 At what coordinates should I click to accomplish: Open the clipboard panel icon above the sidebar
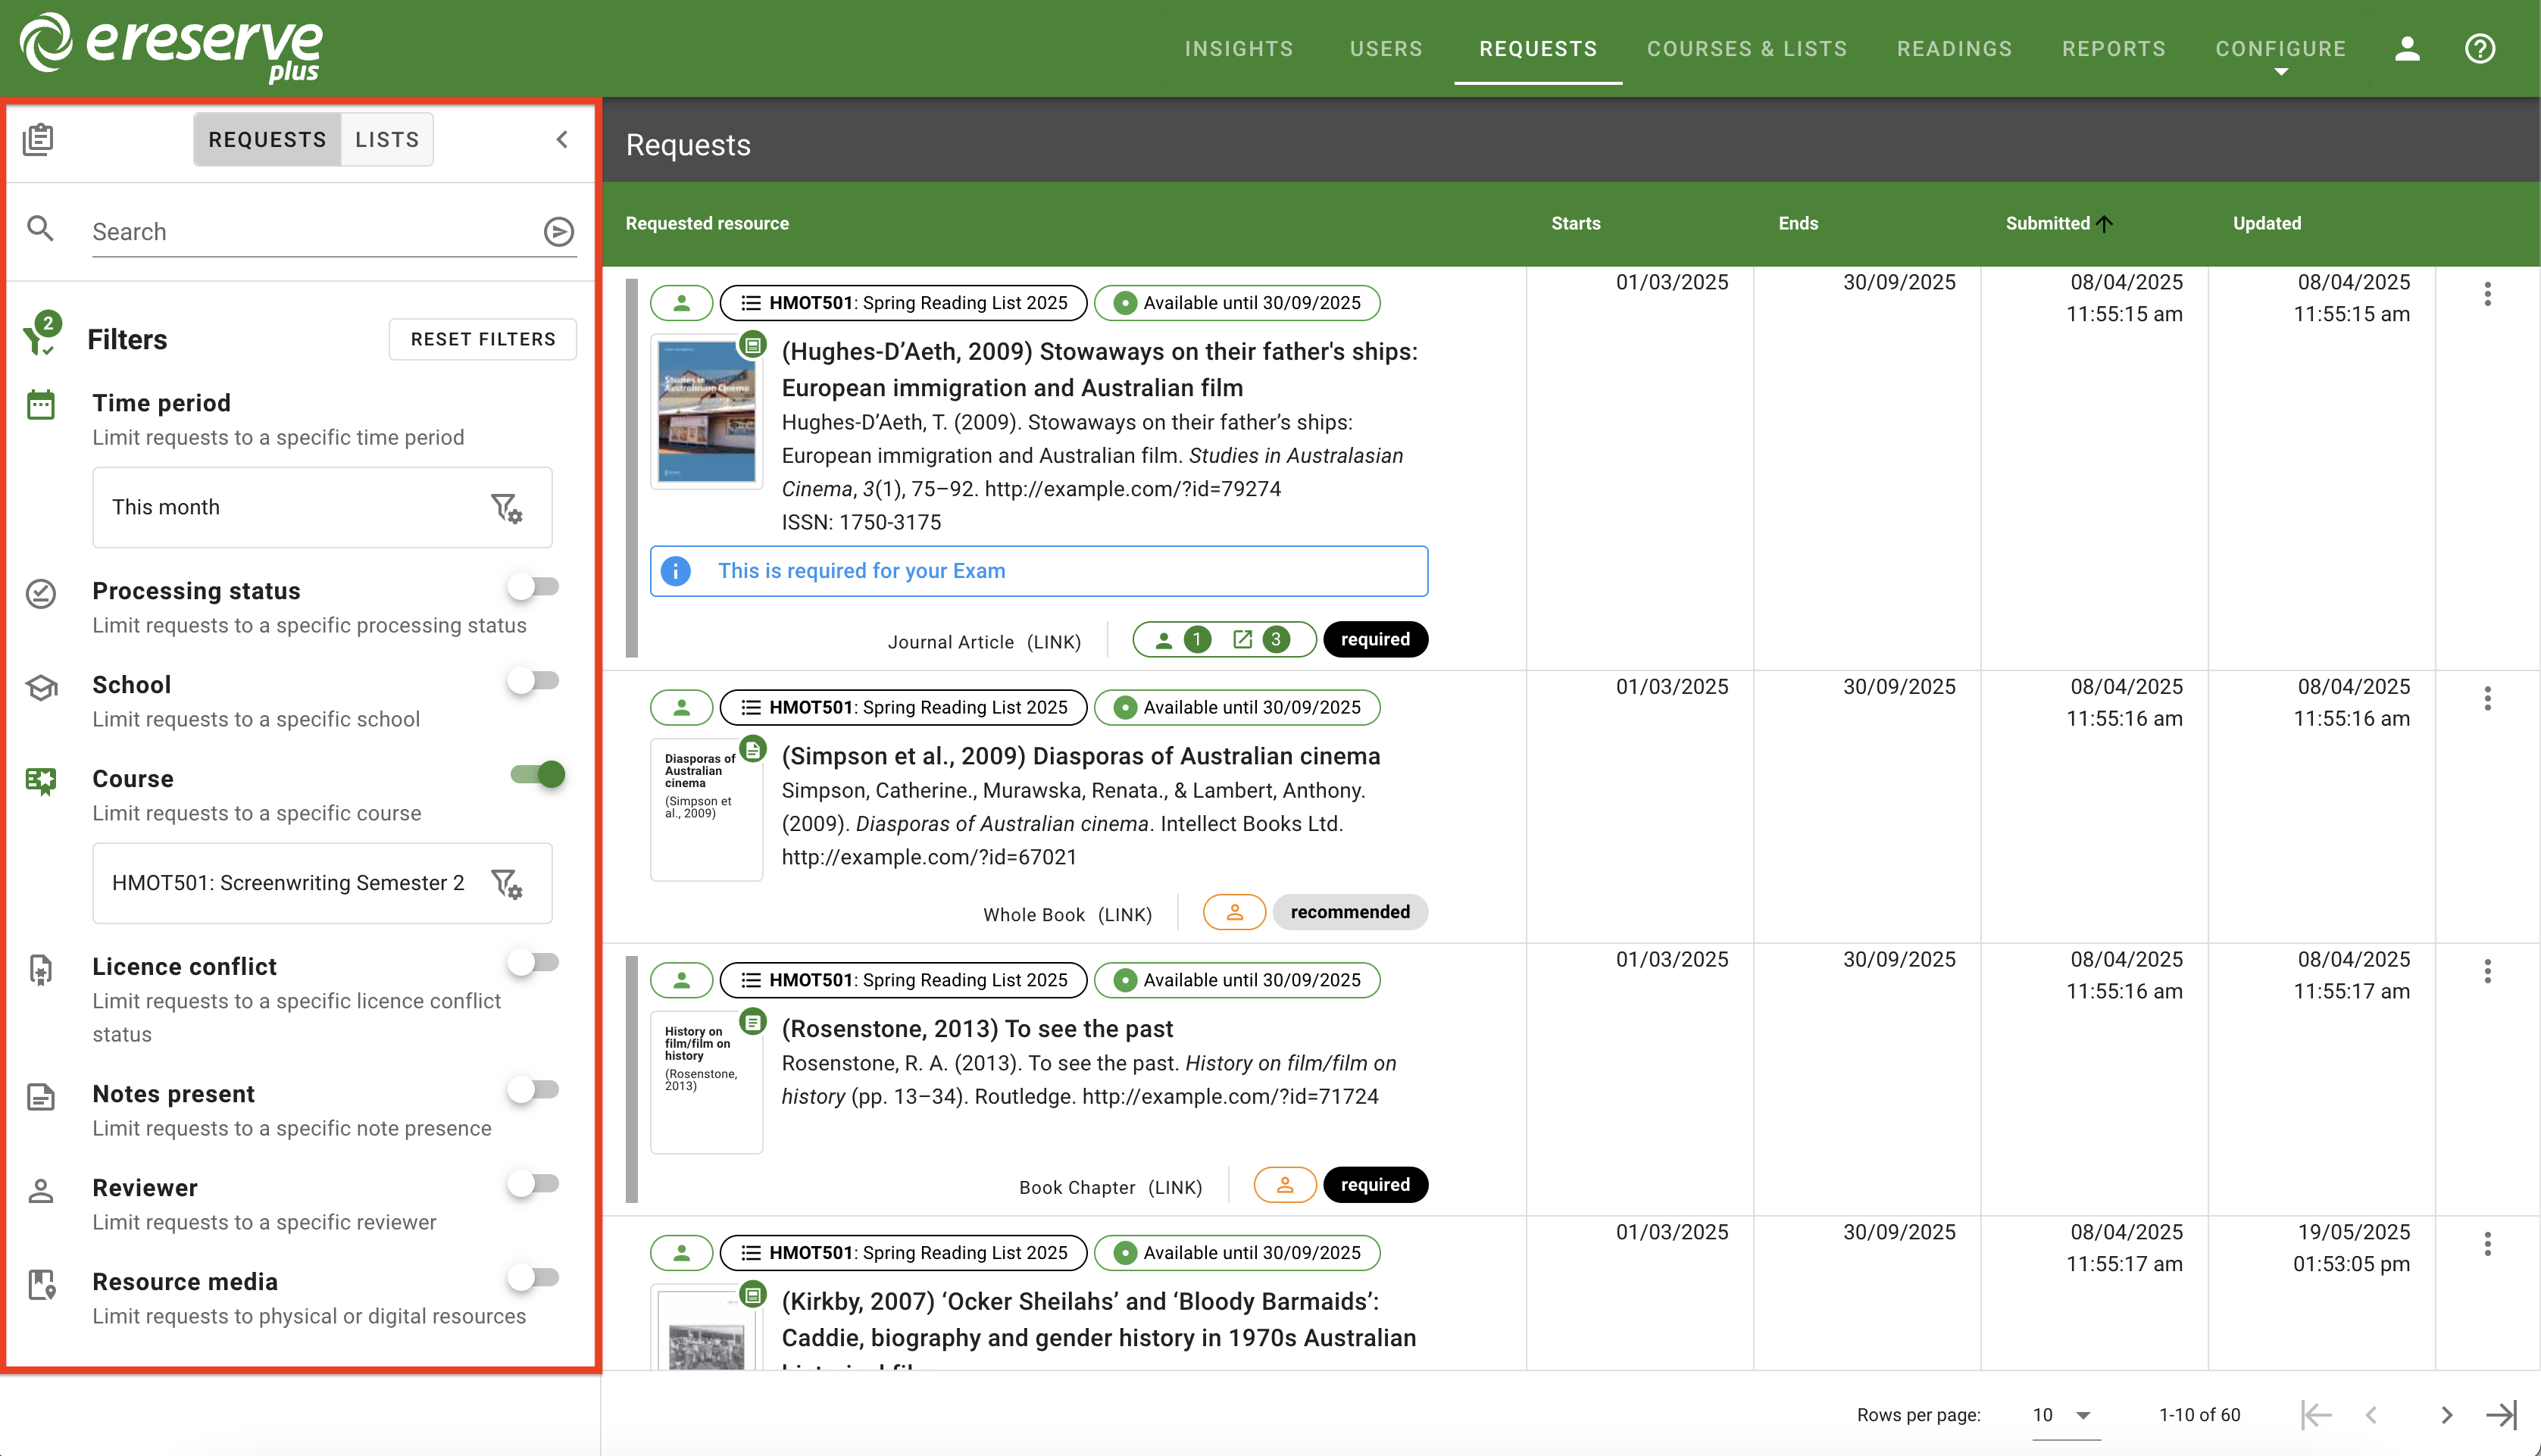tap(39, 139)
